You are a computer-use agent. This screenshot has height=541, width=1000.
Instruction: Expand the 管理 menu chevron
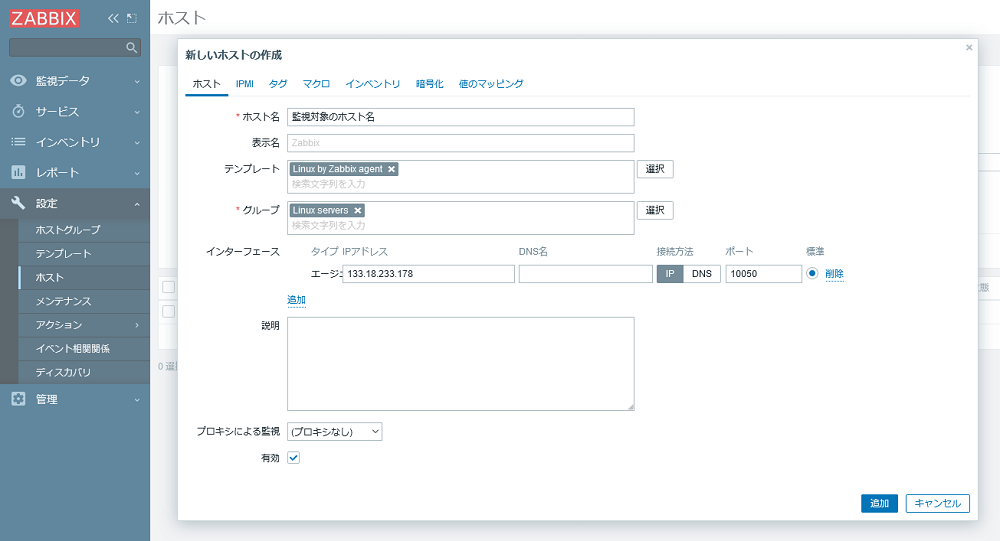point(137,400)
